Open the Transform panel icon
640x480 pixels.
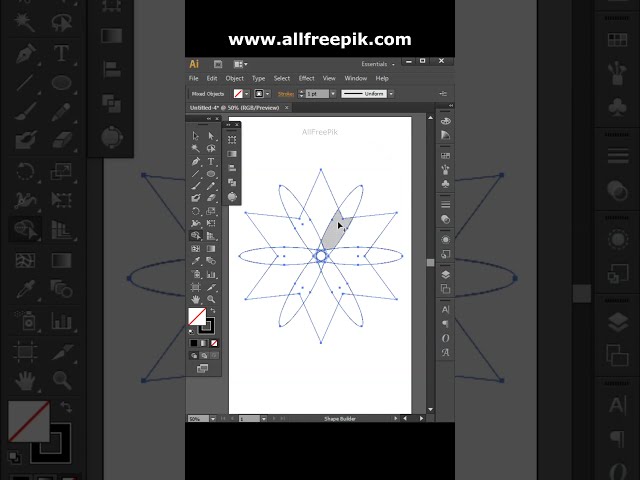232,140
